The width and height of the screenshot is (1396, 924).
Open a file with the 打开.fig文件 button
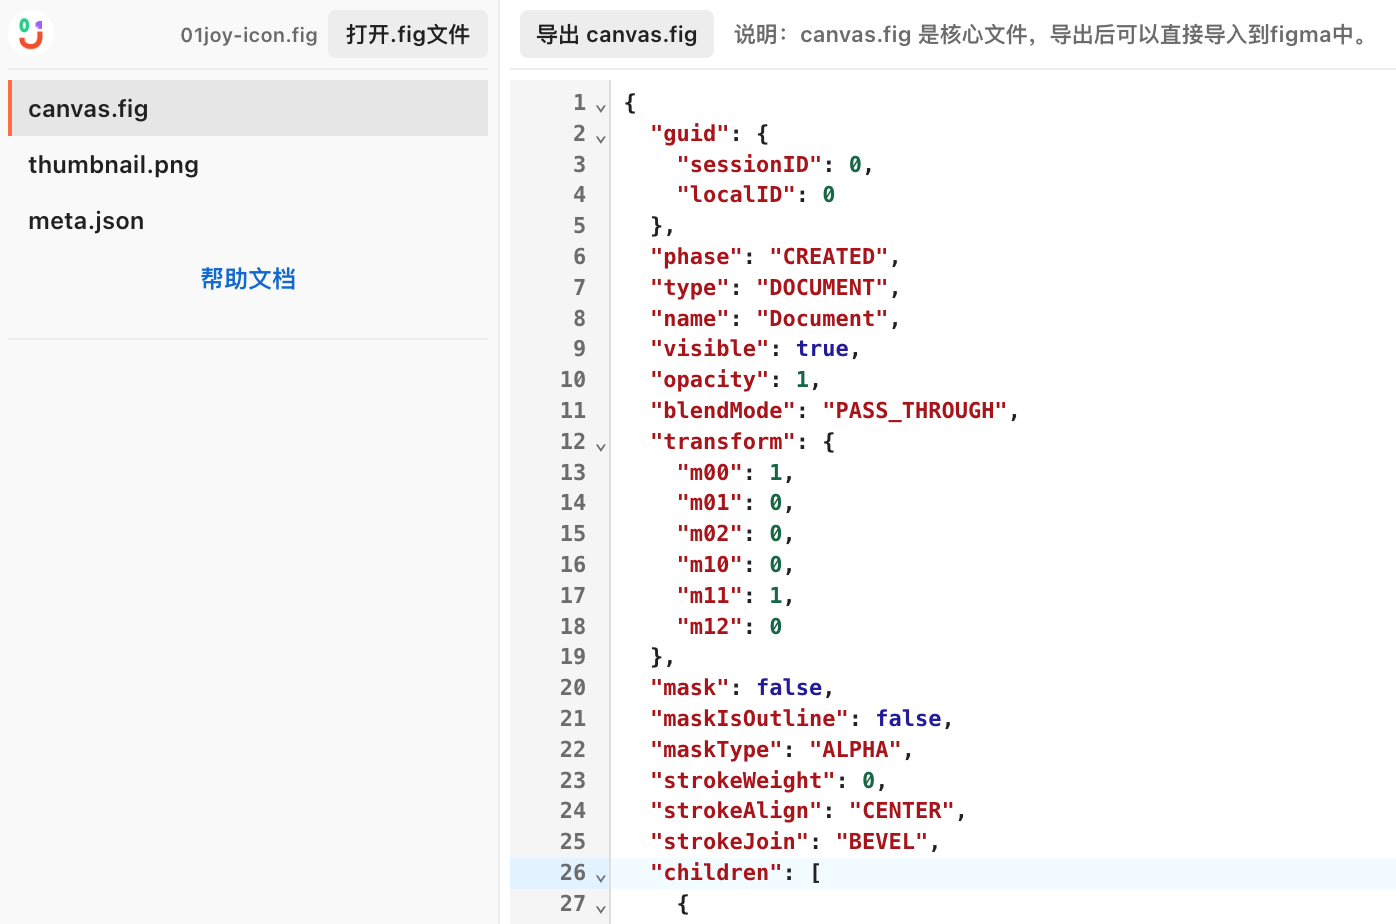(x=407, y=33)
